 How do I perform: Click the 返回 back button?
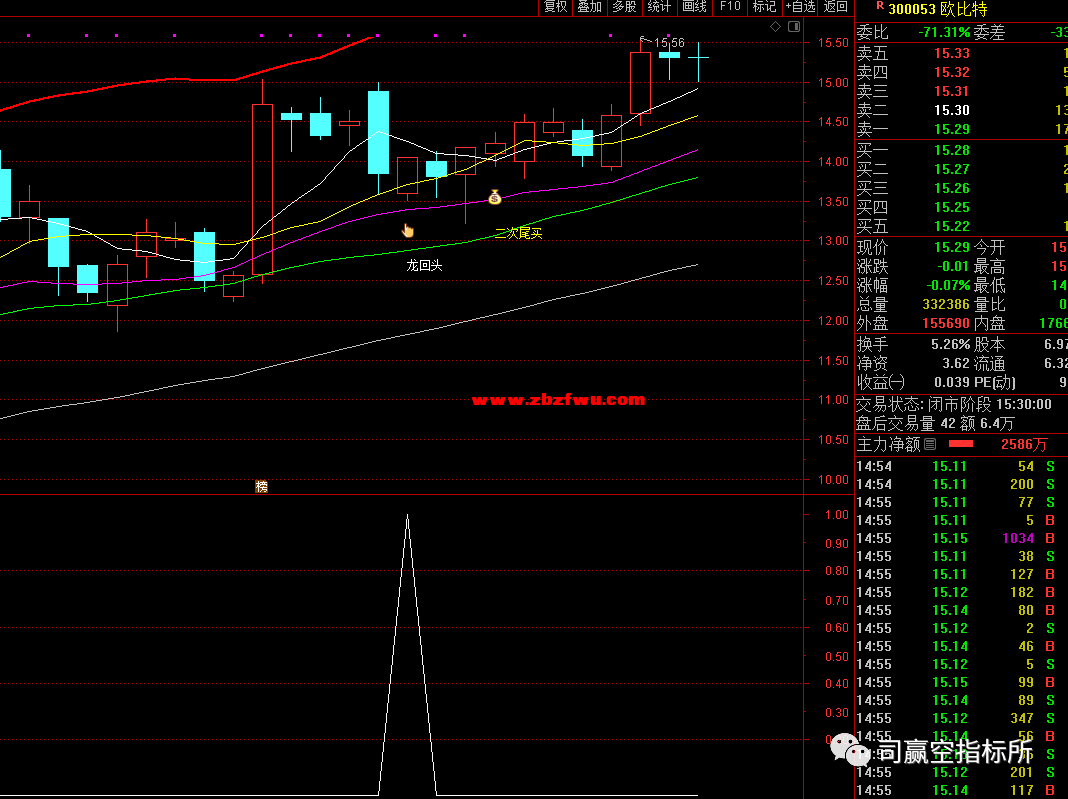pos(836,7)
